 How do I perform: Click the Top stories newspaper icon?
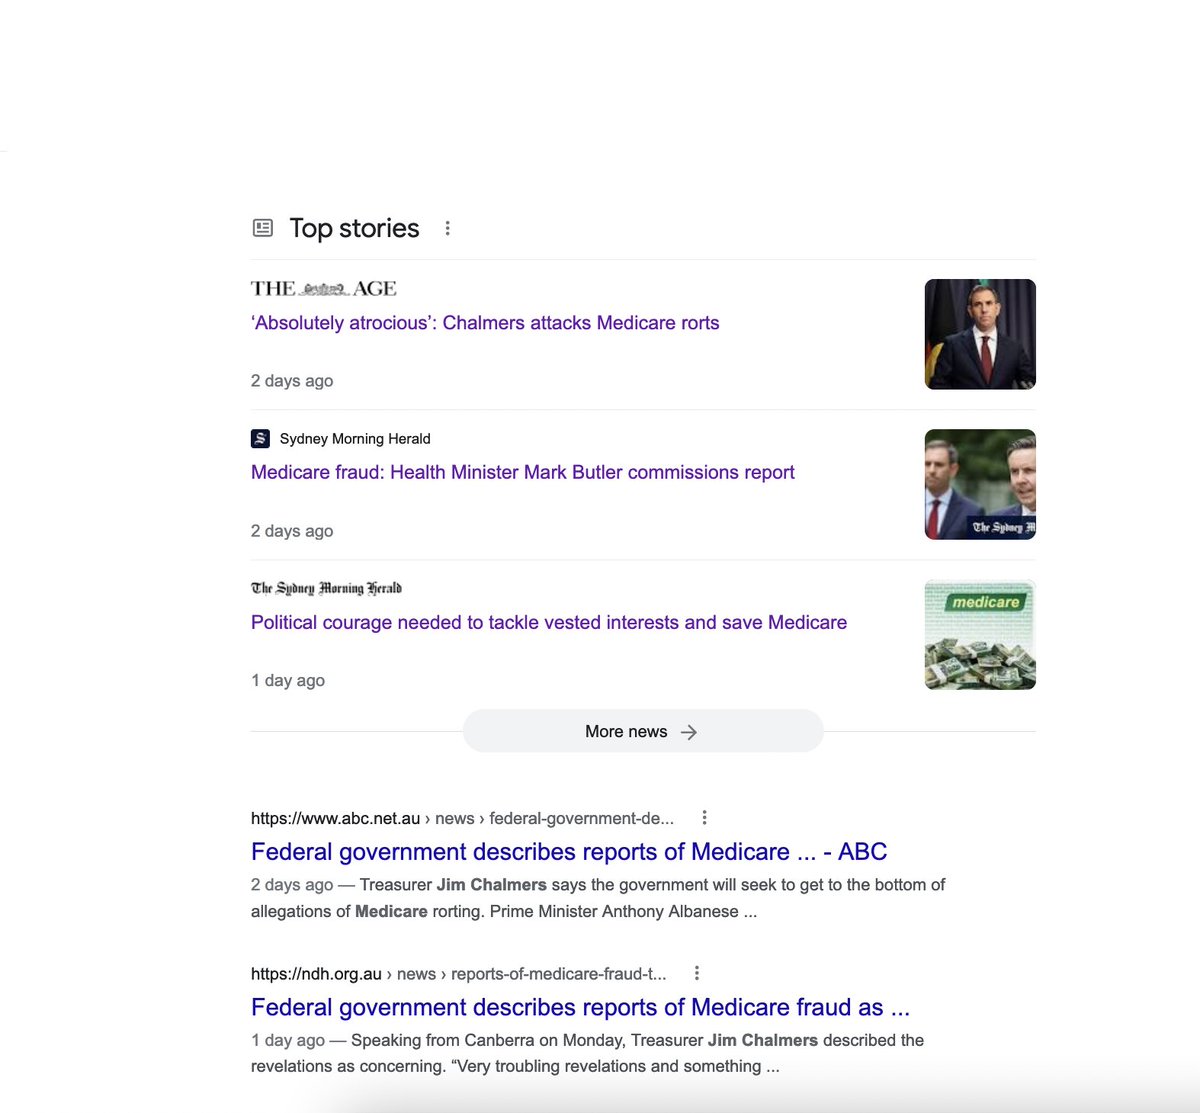tap(263, 228)
